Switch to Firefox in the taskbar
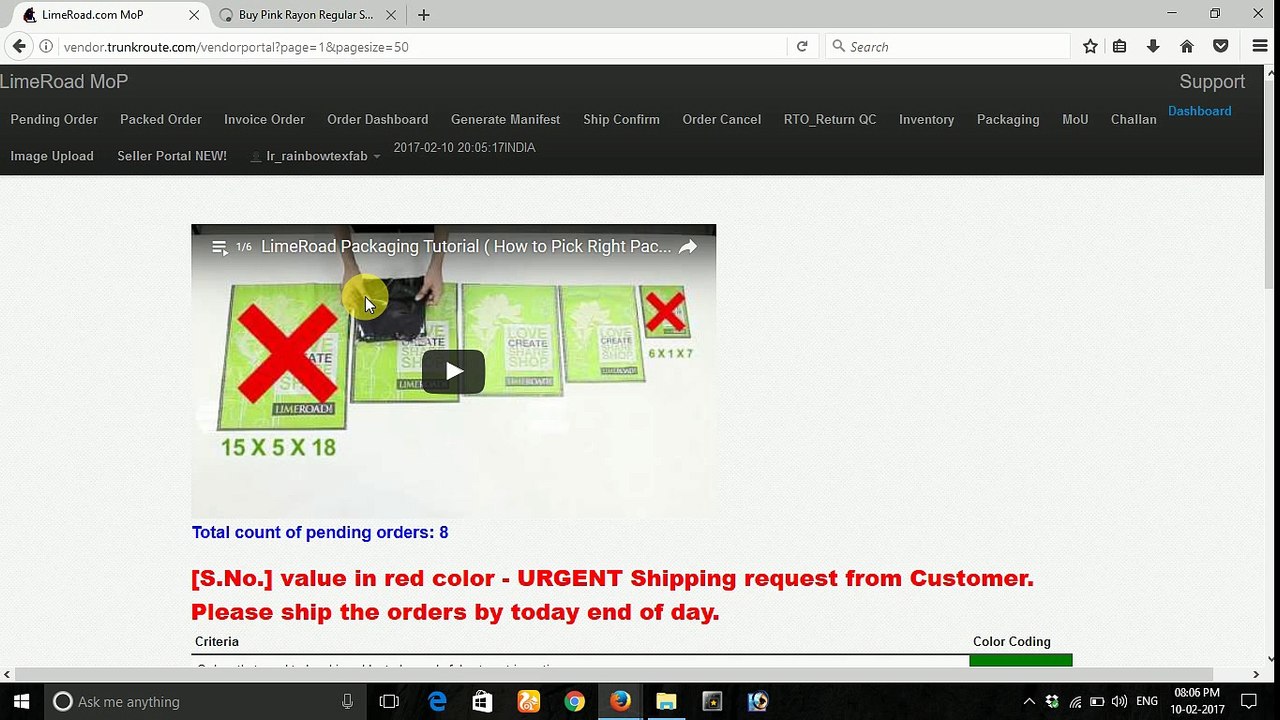1280x720 pixels. (620, 701)
